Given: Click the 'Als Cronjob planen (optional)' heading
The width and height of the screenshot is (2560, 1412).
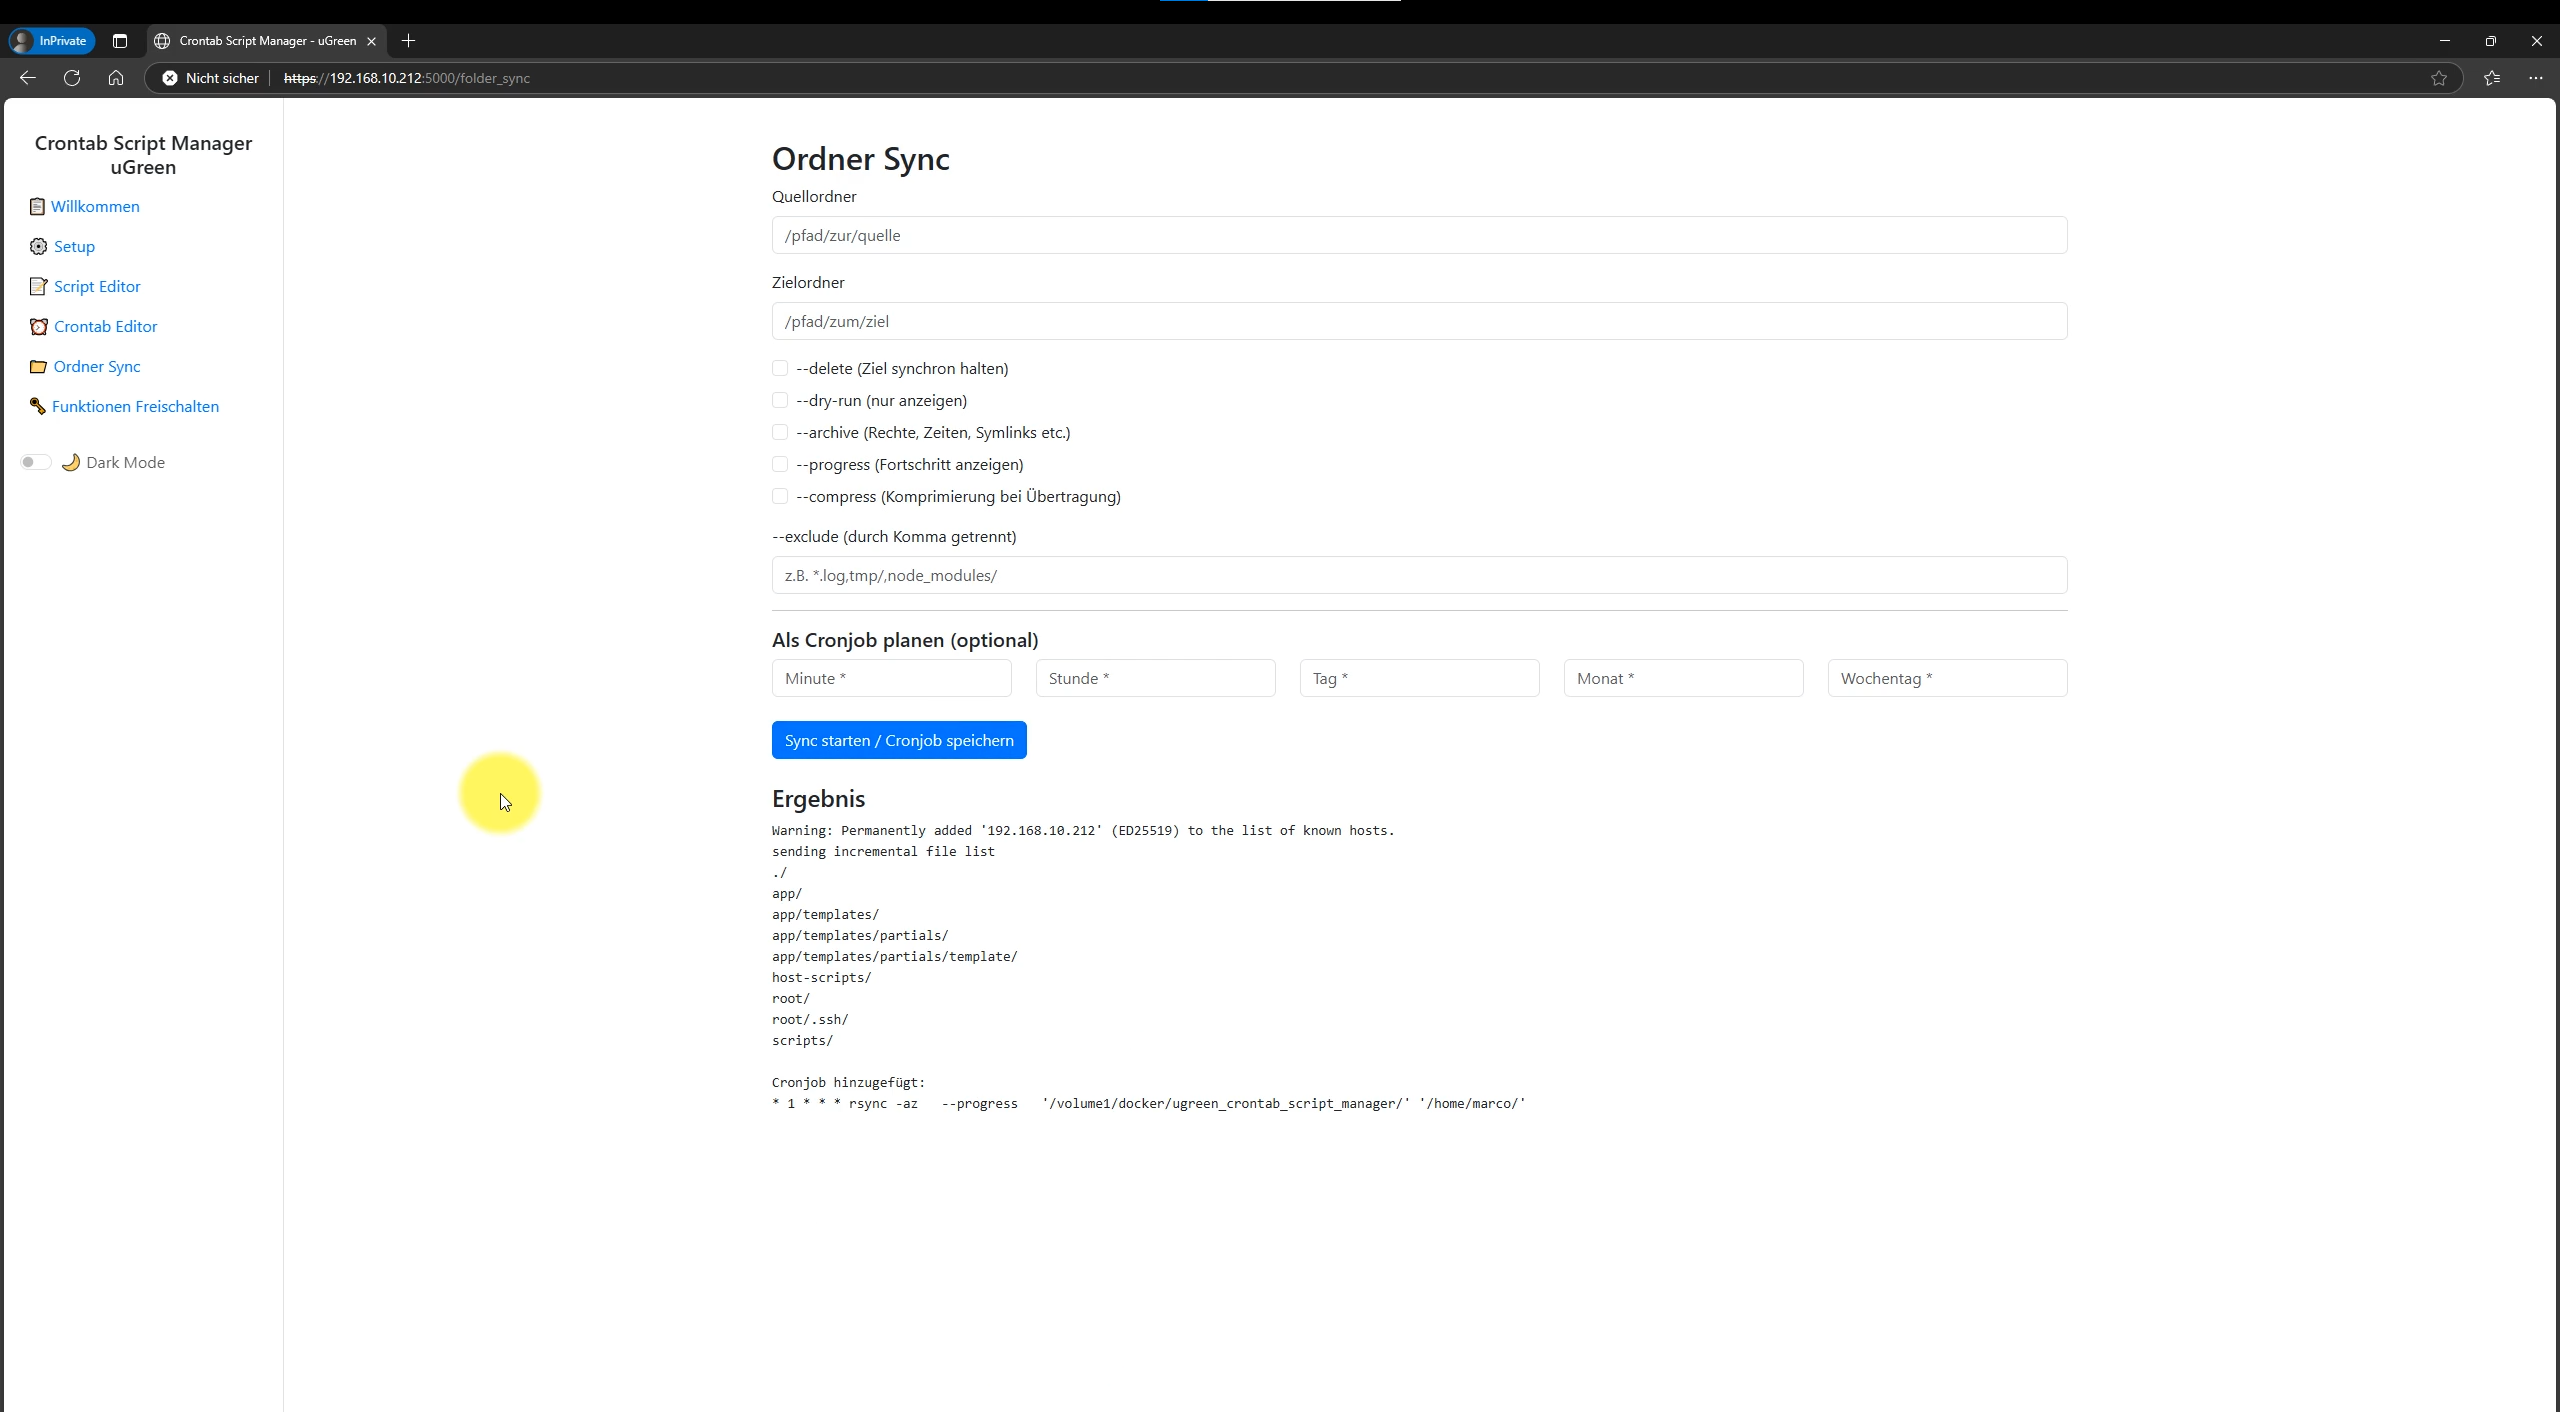Looking at the screenshot, I should coord(905,640).
